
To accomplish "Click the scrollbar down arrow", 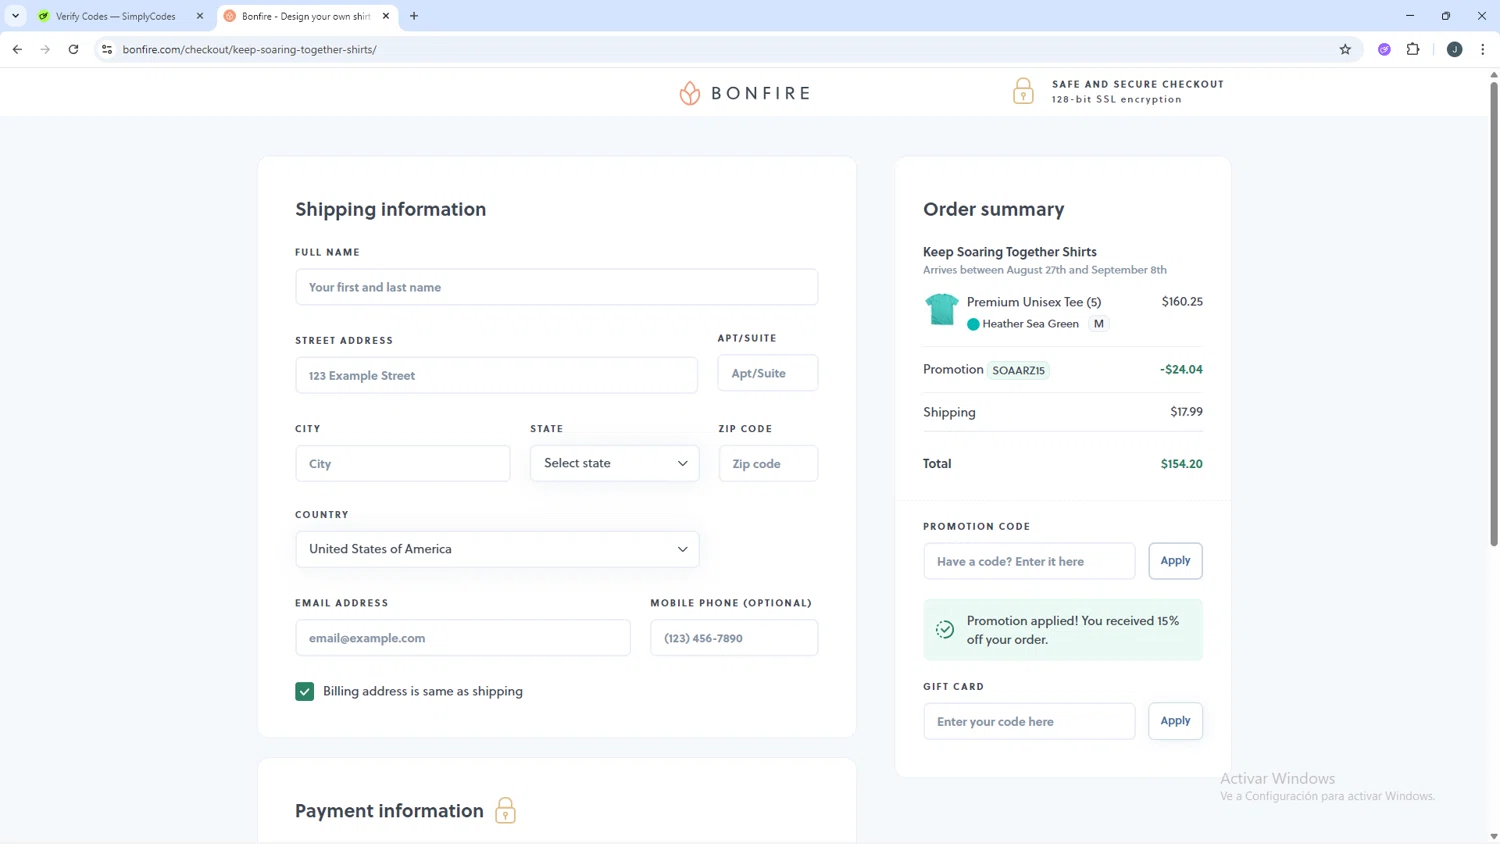I will [x=1494, y=836].
